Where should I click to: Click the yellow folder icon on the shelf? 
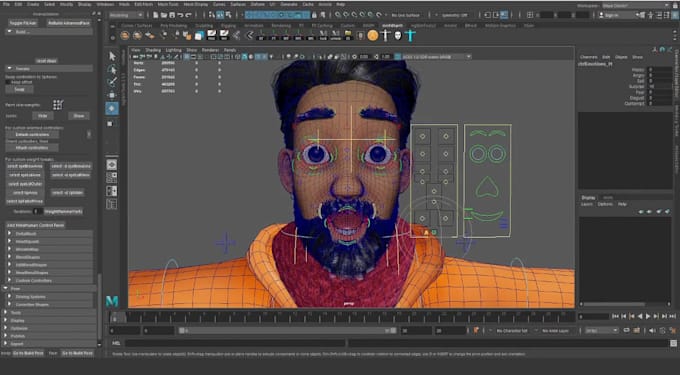[348, 35]
